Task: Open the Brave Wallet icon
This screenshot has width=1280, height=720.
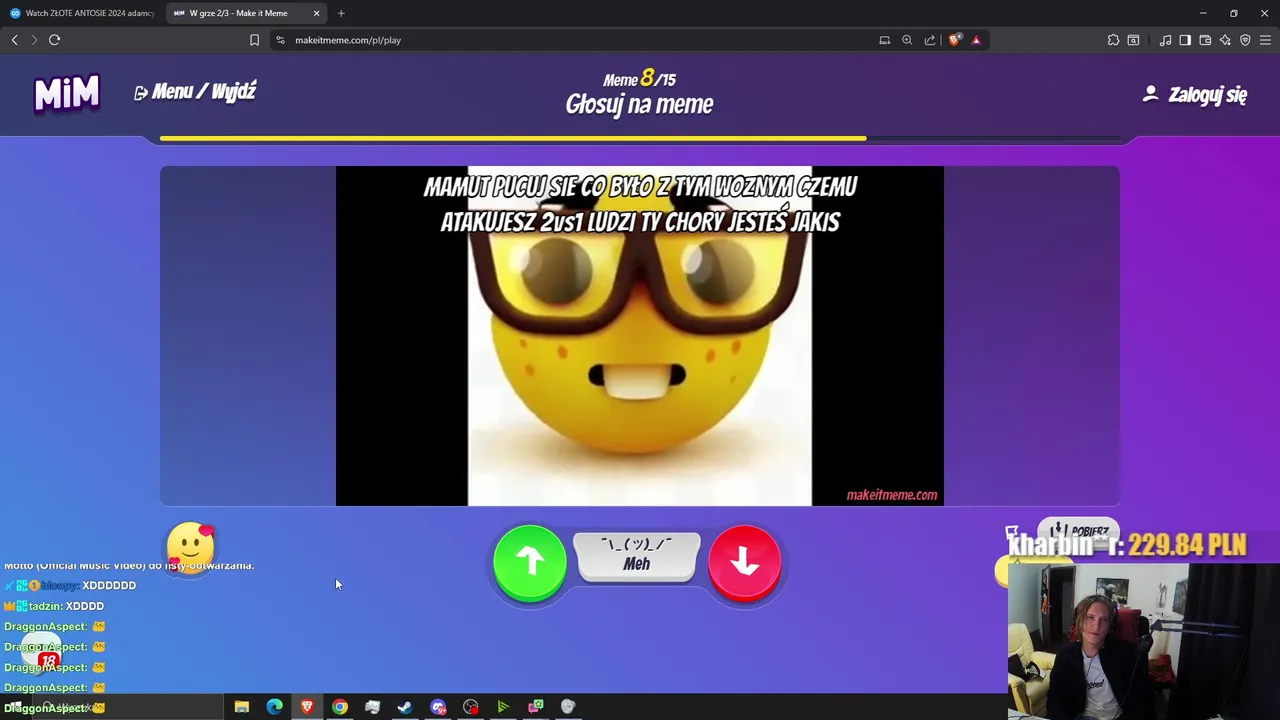Action: pyautogui.click(x=1205, y=40)
